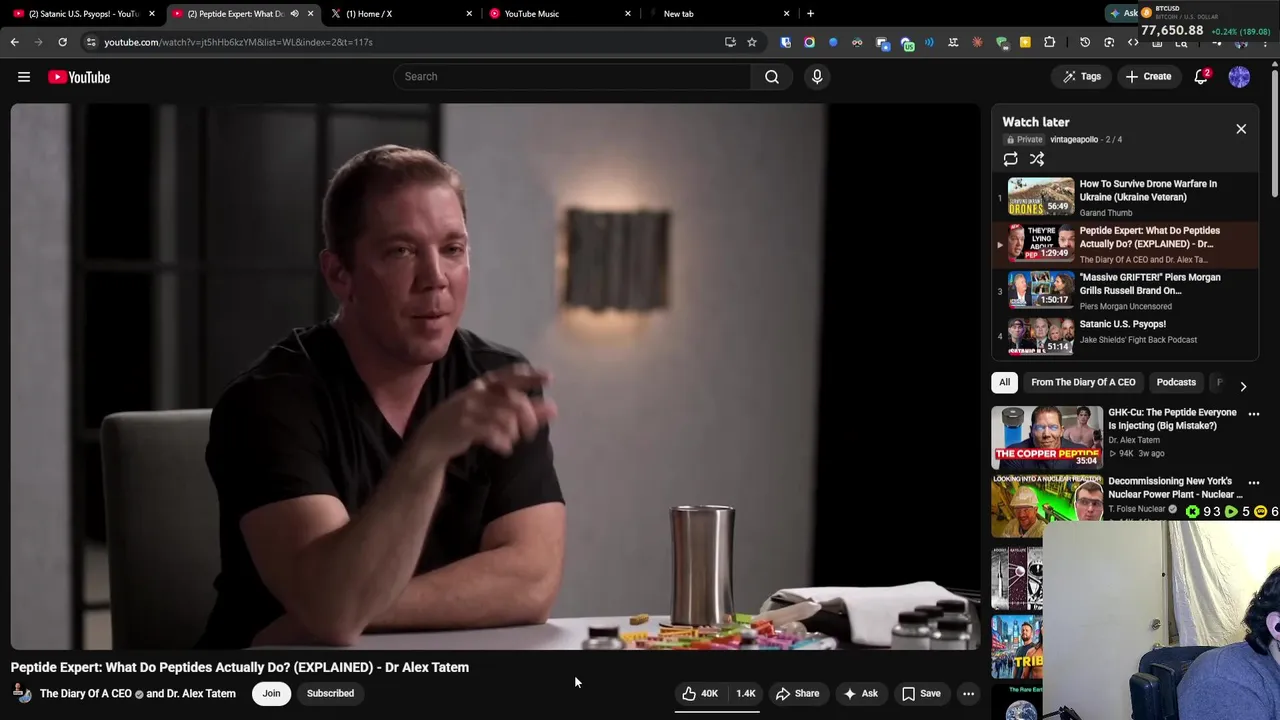Switch to the New tab browser tab
Image resolution: width=1280 pixels, height=720 pixels.
[x=717, y=14]
